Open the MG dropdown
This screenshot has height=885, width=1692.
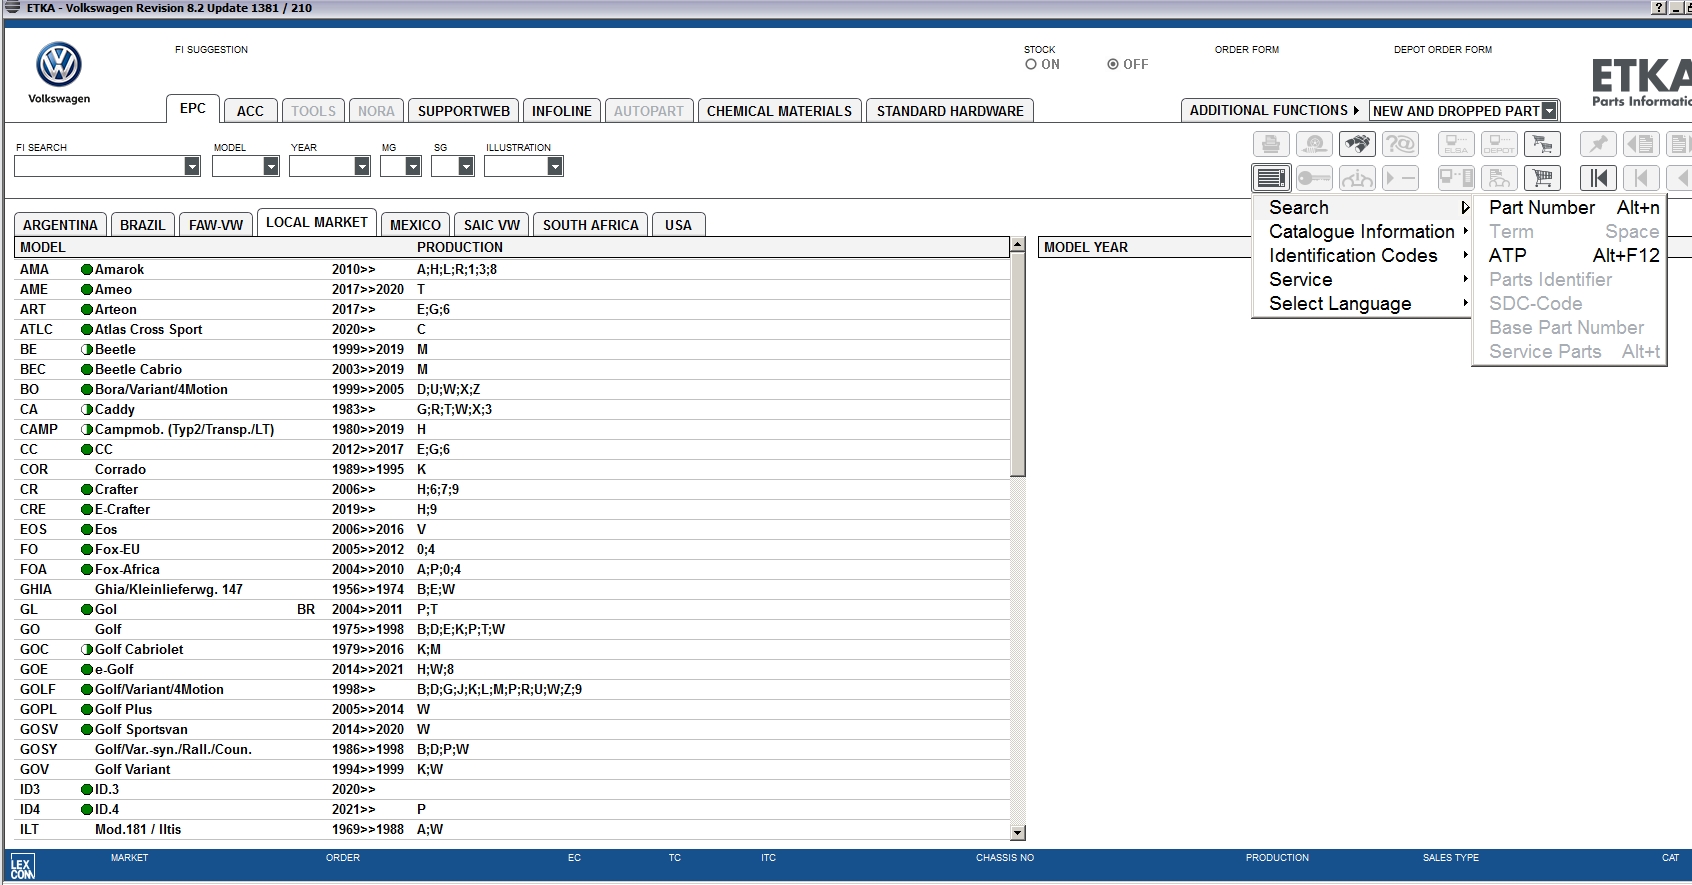coord(413,167)
